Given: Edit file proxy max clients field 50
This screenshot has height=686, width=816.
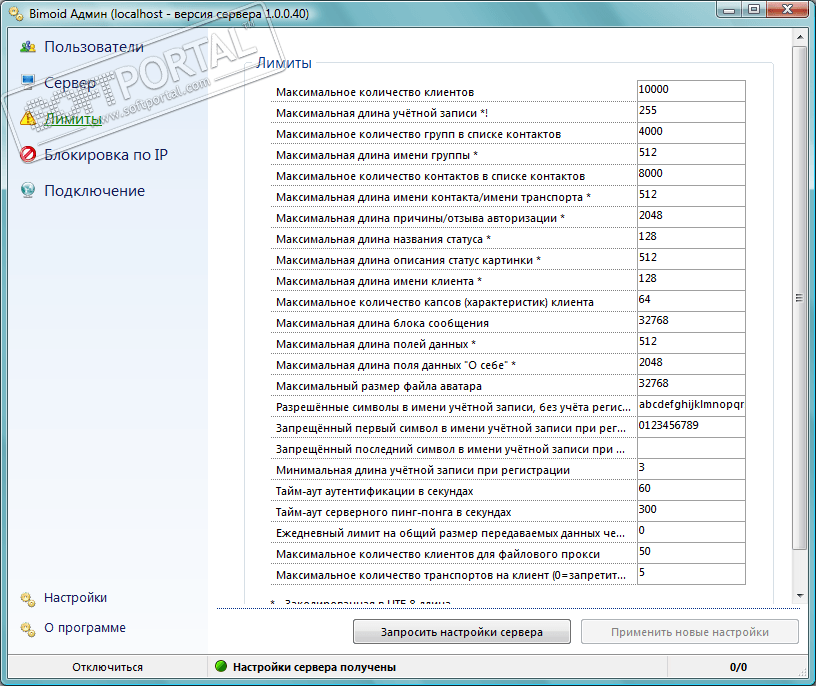Looking at the screenshot, I should point(691,553).
